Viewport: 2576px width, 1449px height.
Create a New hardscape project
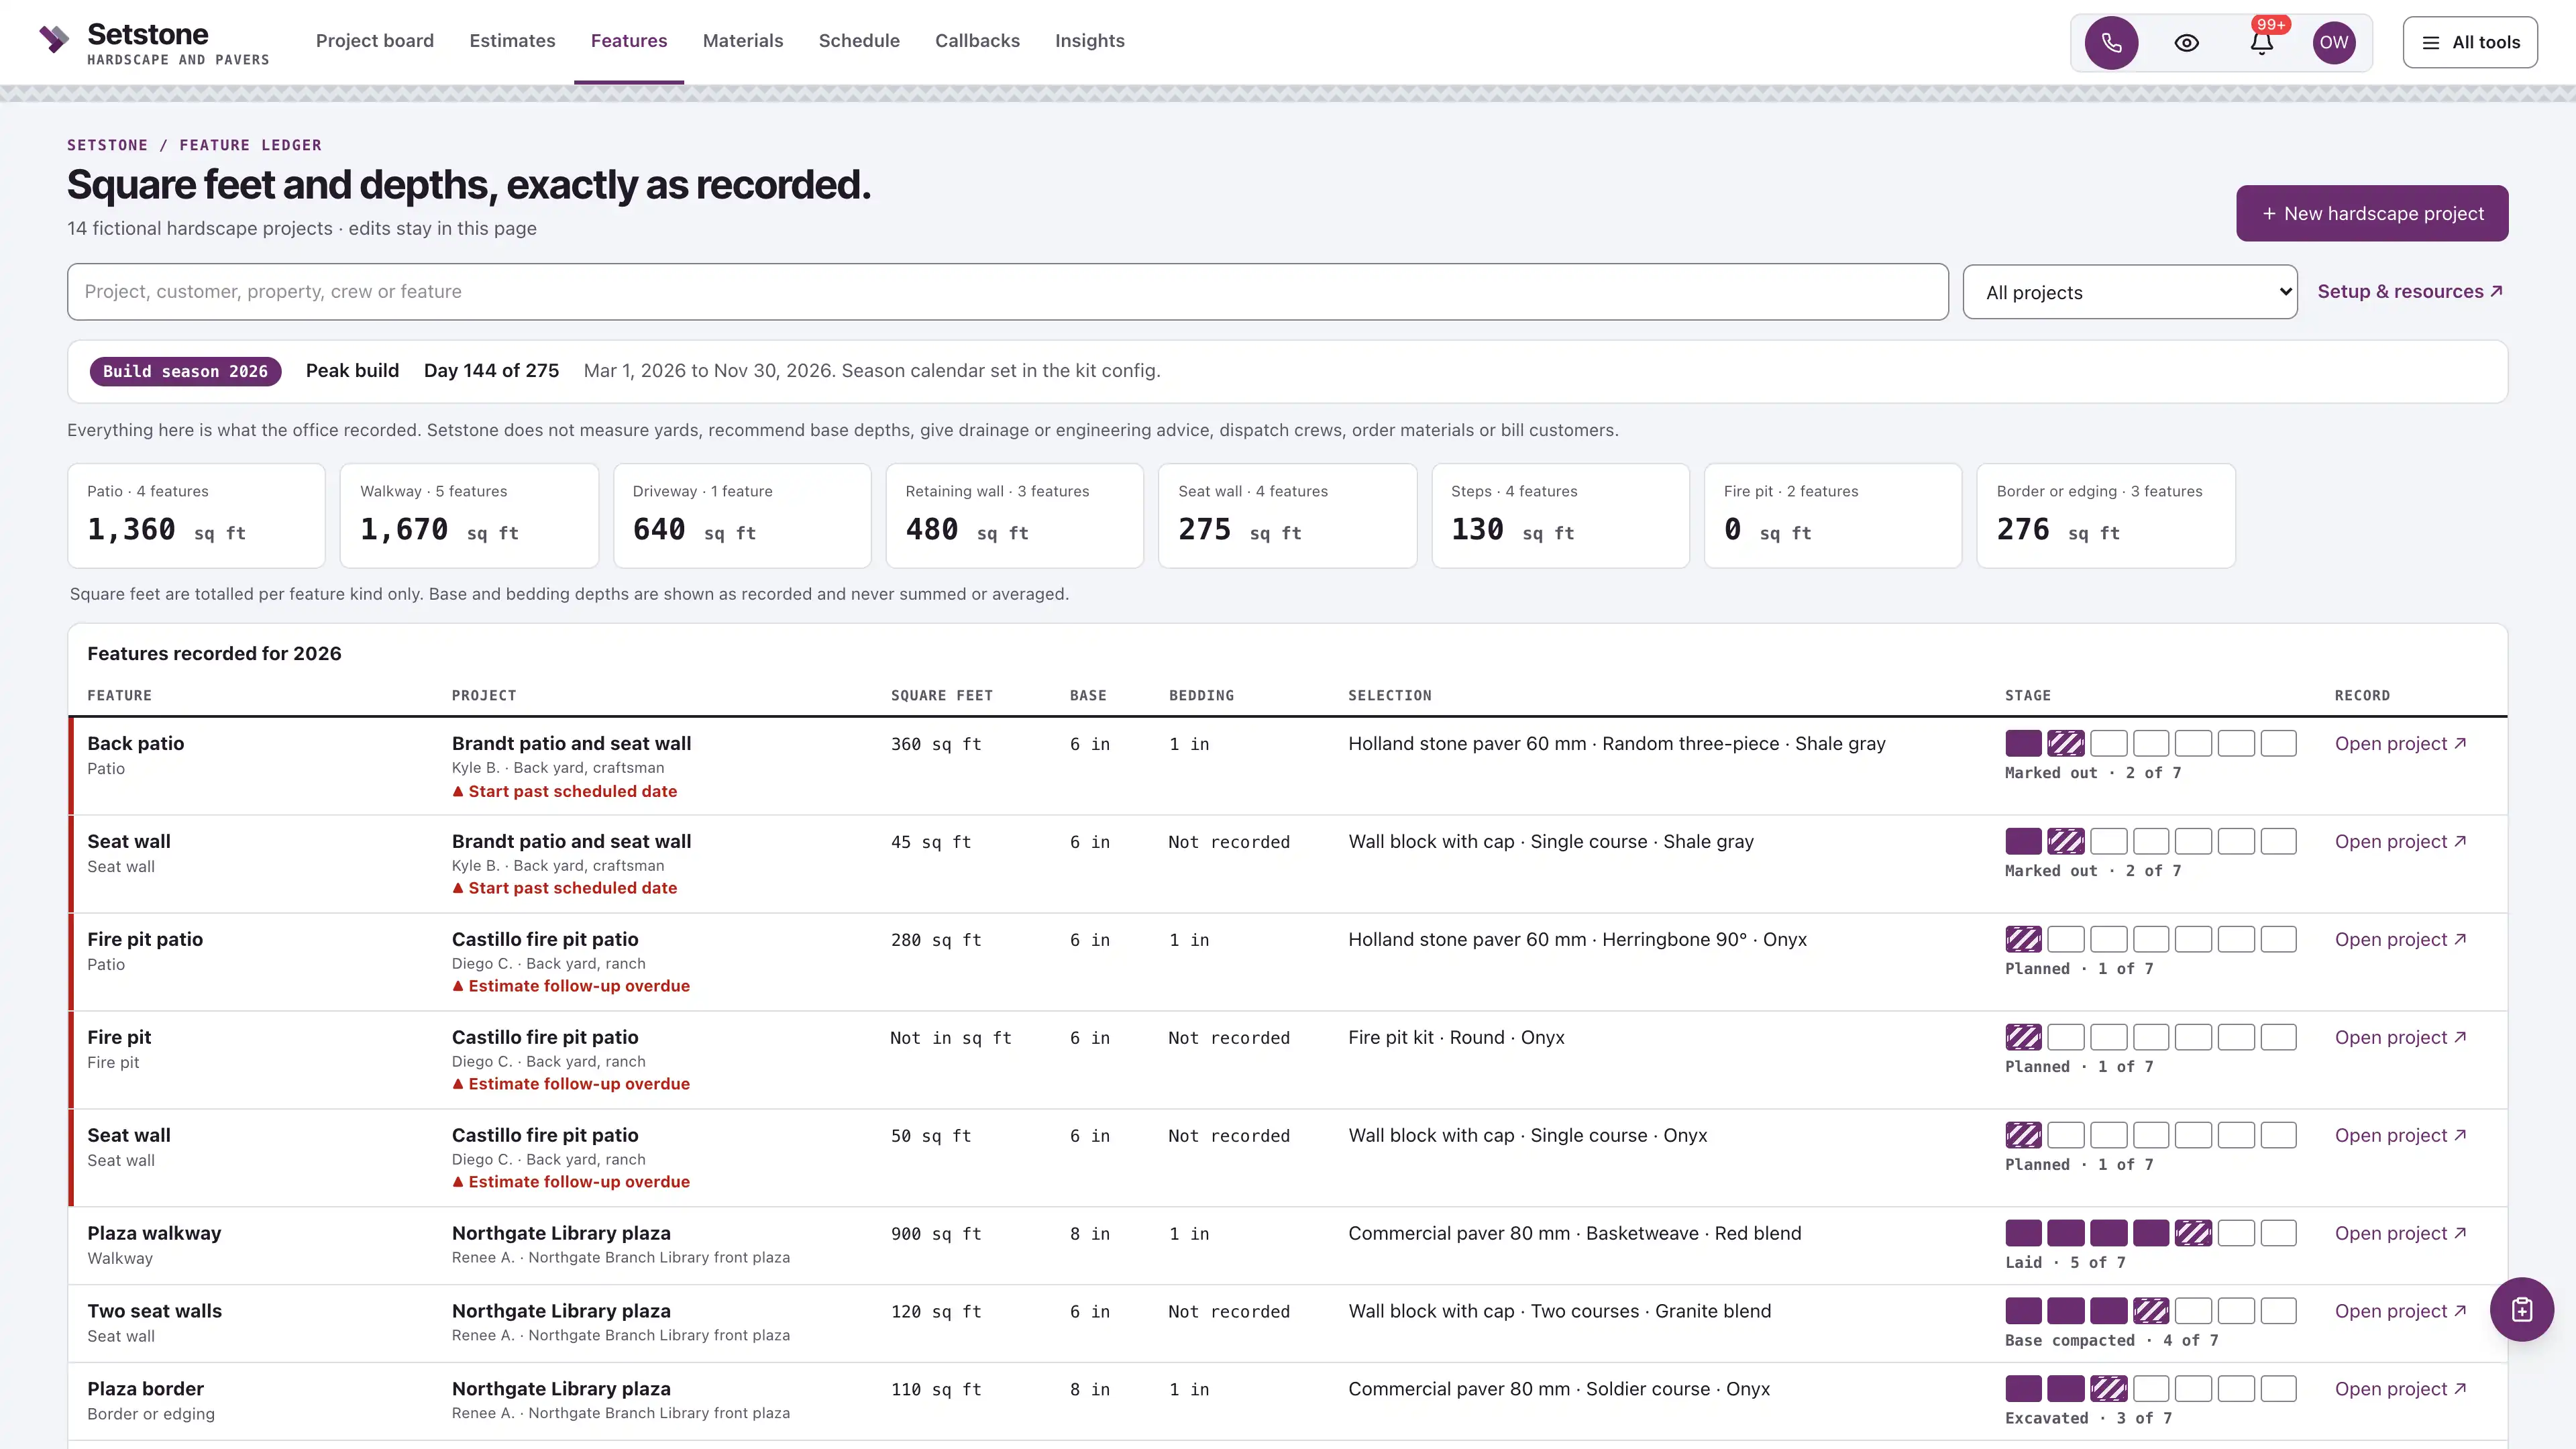click(2372, 213)
